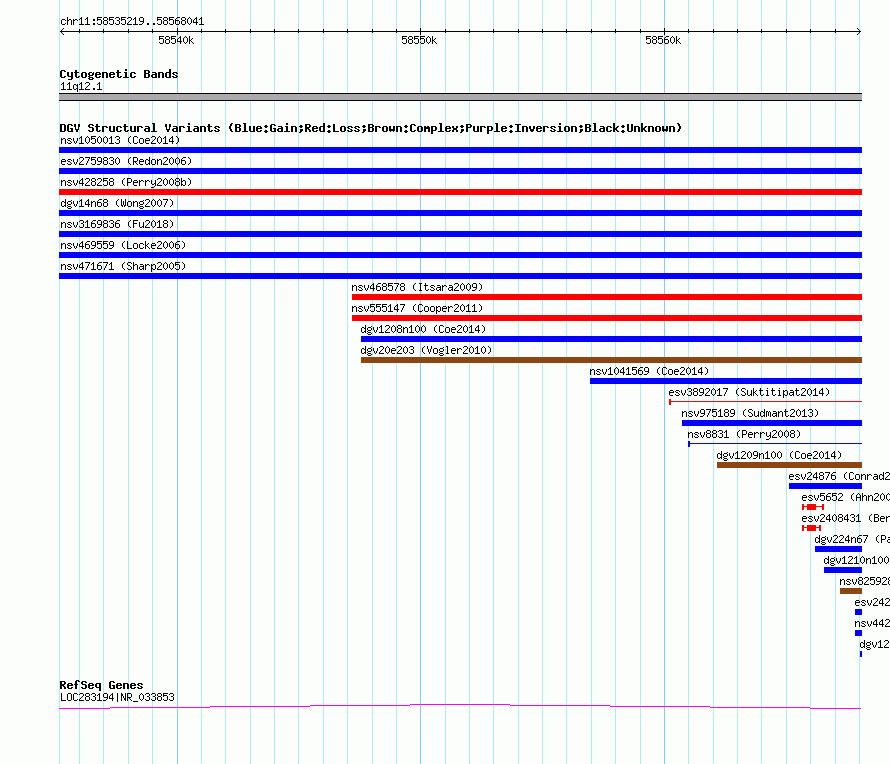Open the nsv975189 (Sudmant2013) label
Screen dimensions: 890x764
tap(750, 413)
